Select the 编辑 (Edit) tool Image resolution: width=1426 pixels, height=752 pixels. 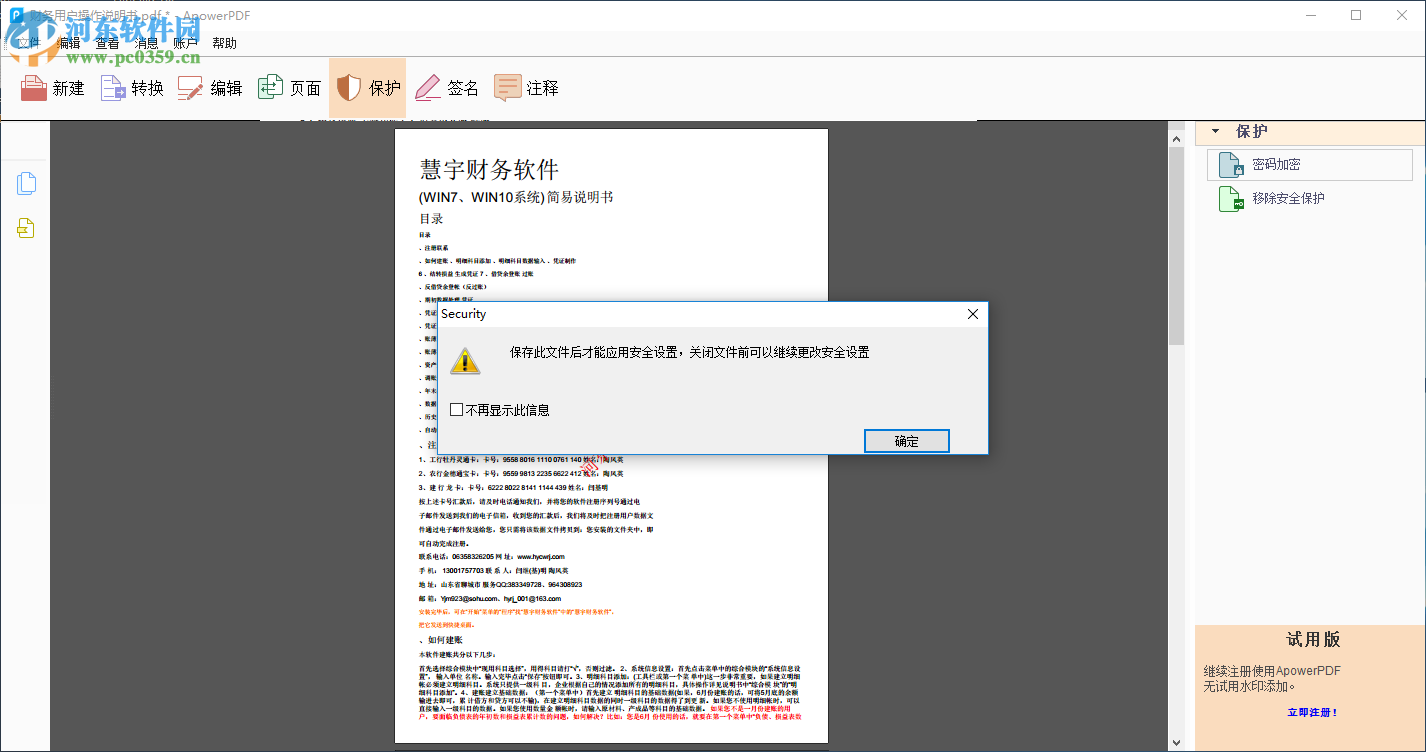coord(210,88)
